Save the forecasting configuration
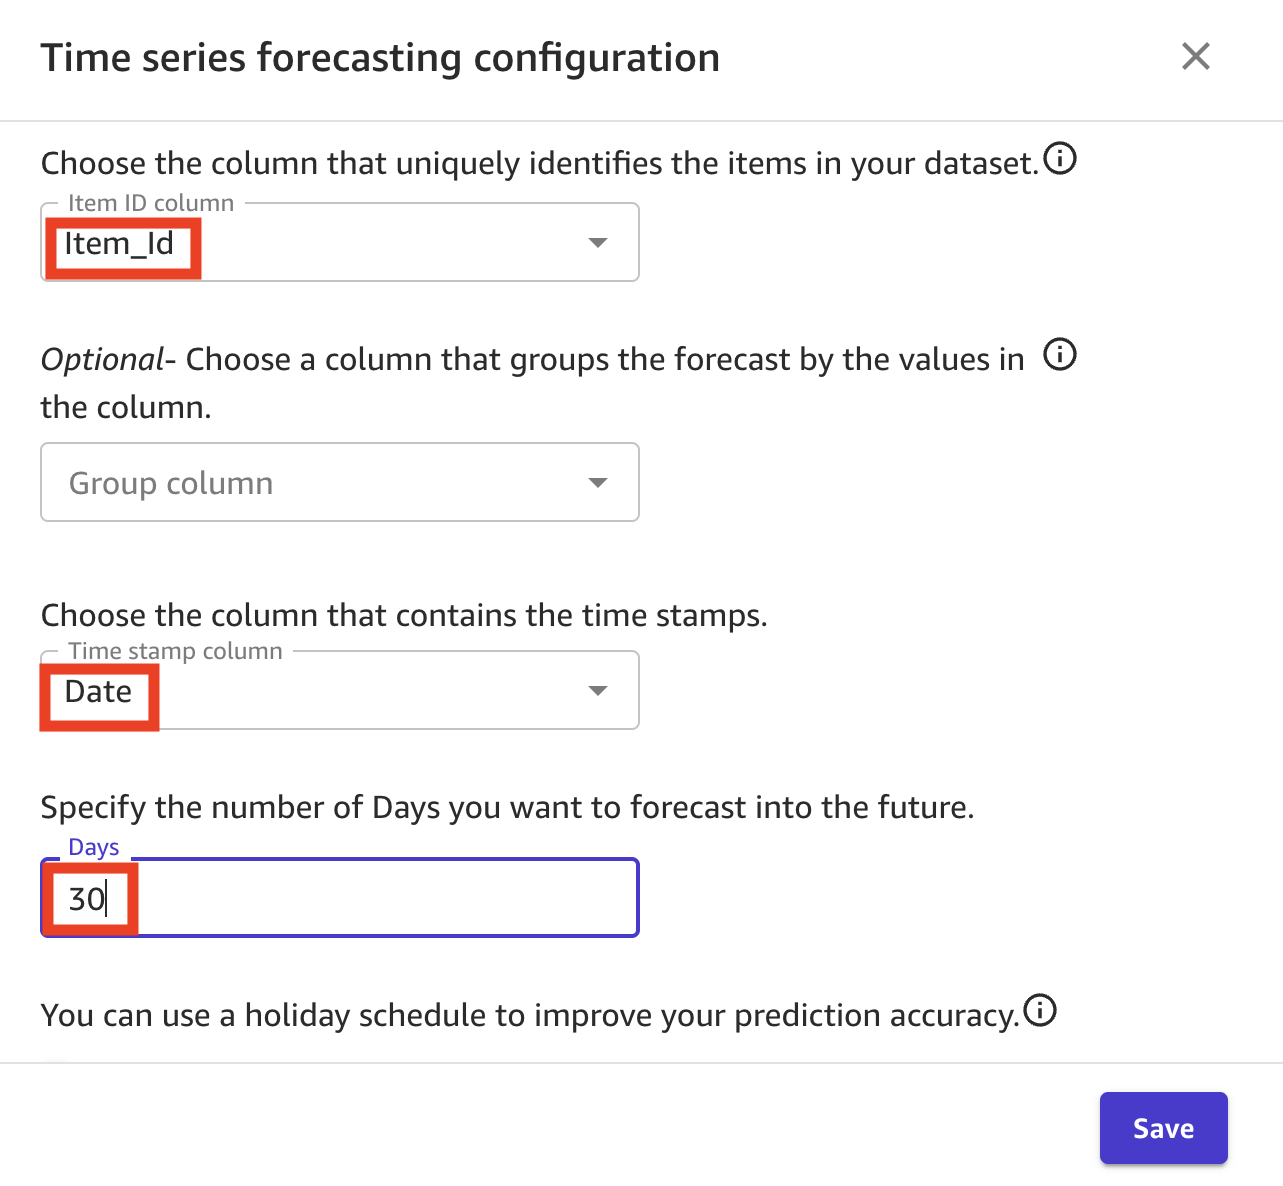The image size is (1283, 1186). click(x=1163, y=1128)
